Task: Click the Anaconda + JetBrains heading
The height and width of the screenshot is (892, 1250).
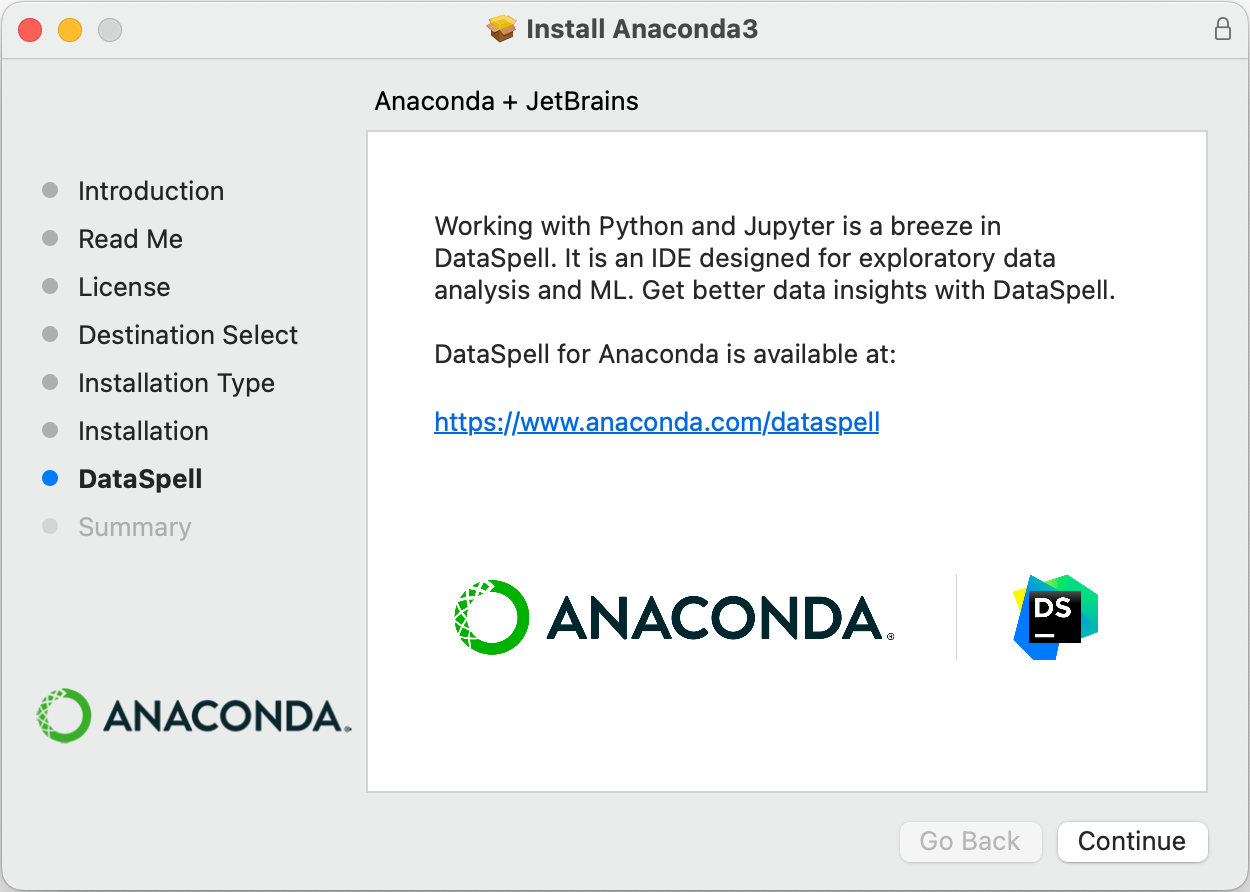Action: pos(506,101)
